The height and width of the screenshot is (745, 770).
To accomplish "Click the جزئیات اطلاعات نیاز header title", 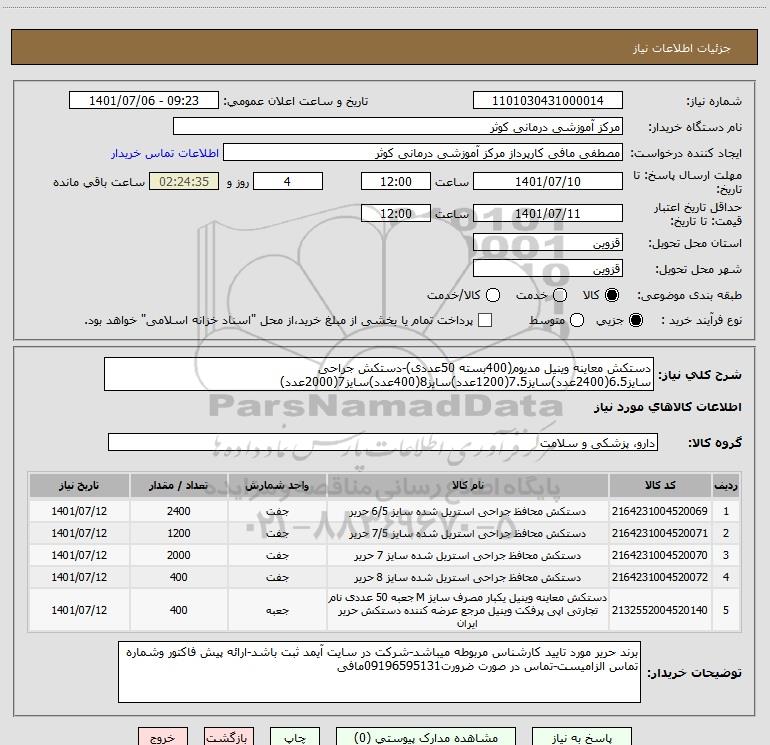I will (x=682, y=48).
